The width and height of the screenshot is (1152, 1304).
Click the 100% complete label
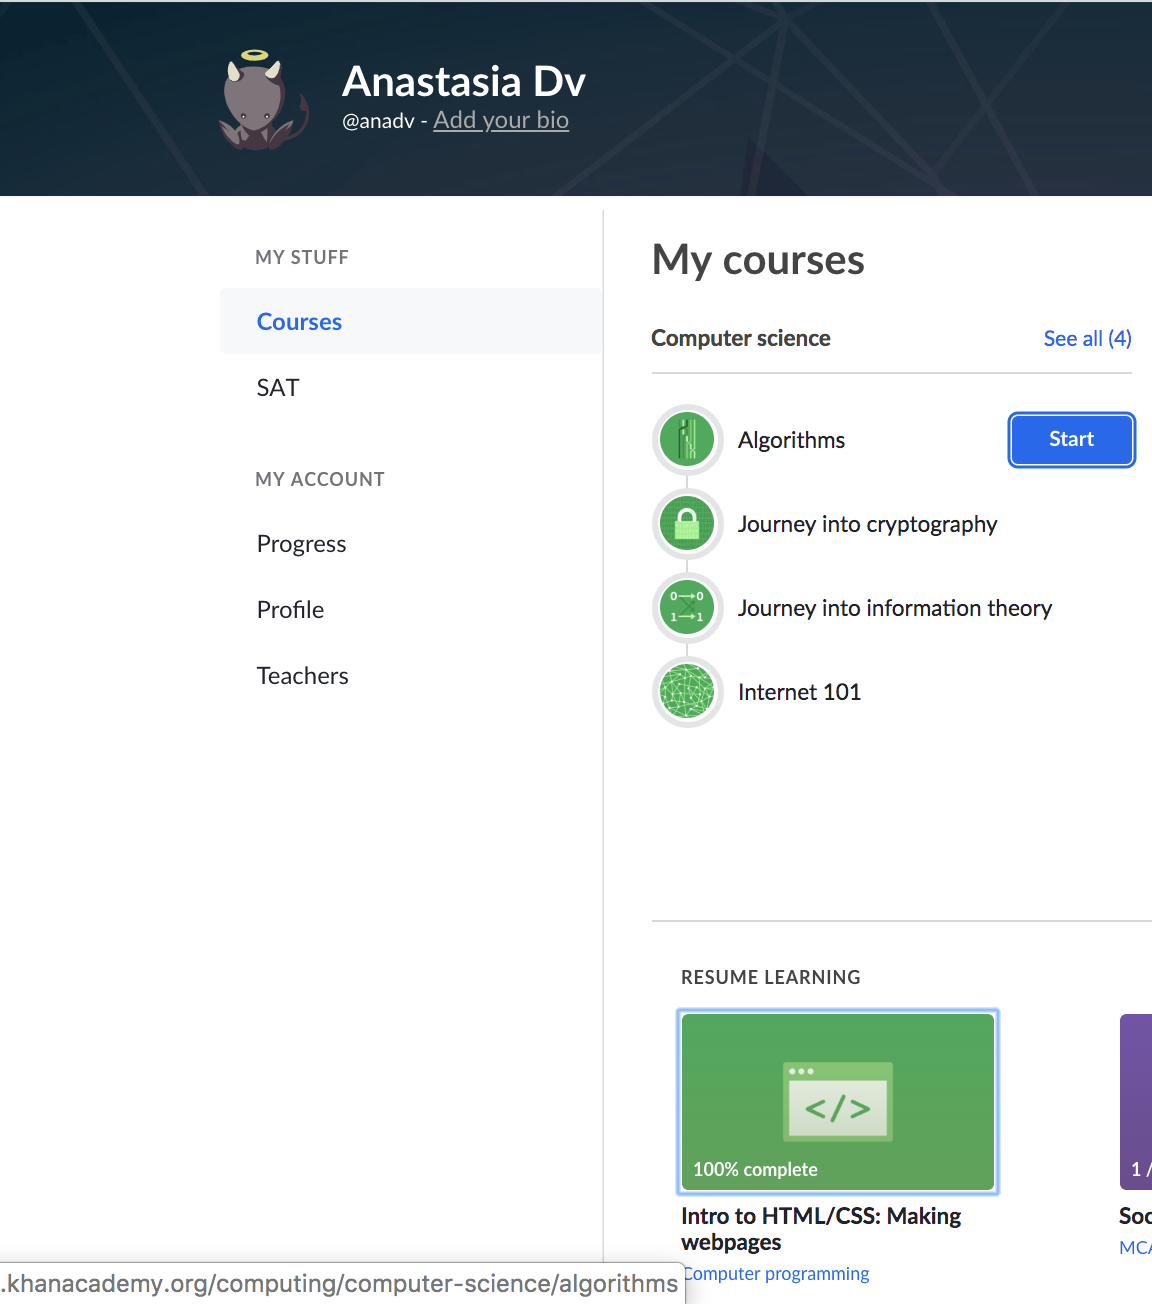(x=755, y=1169)
